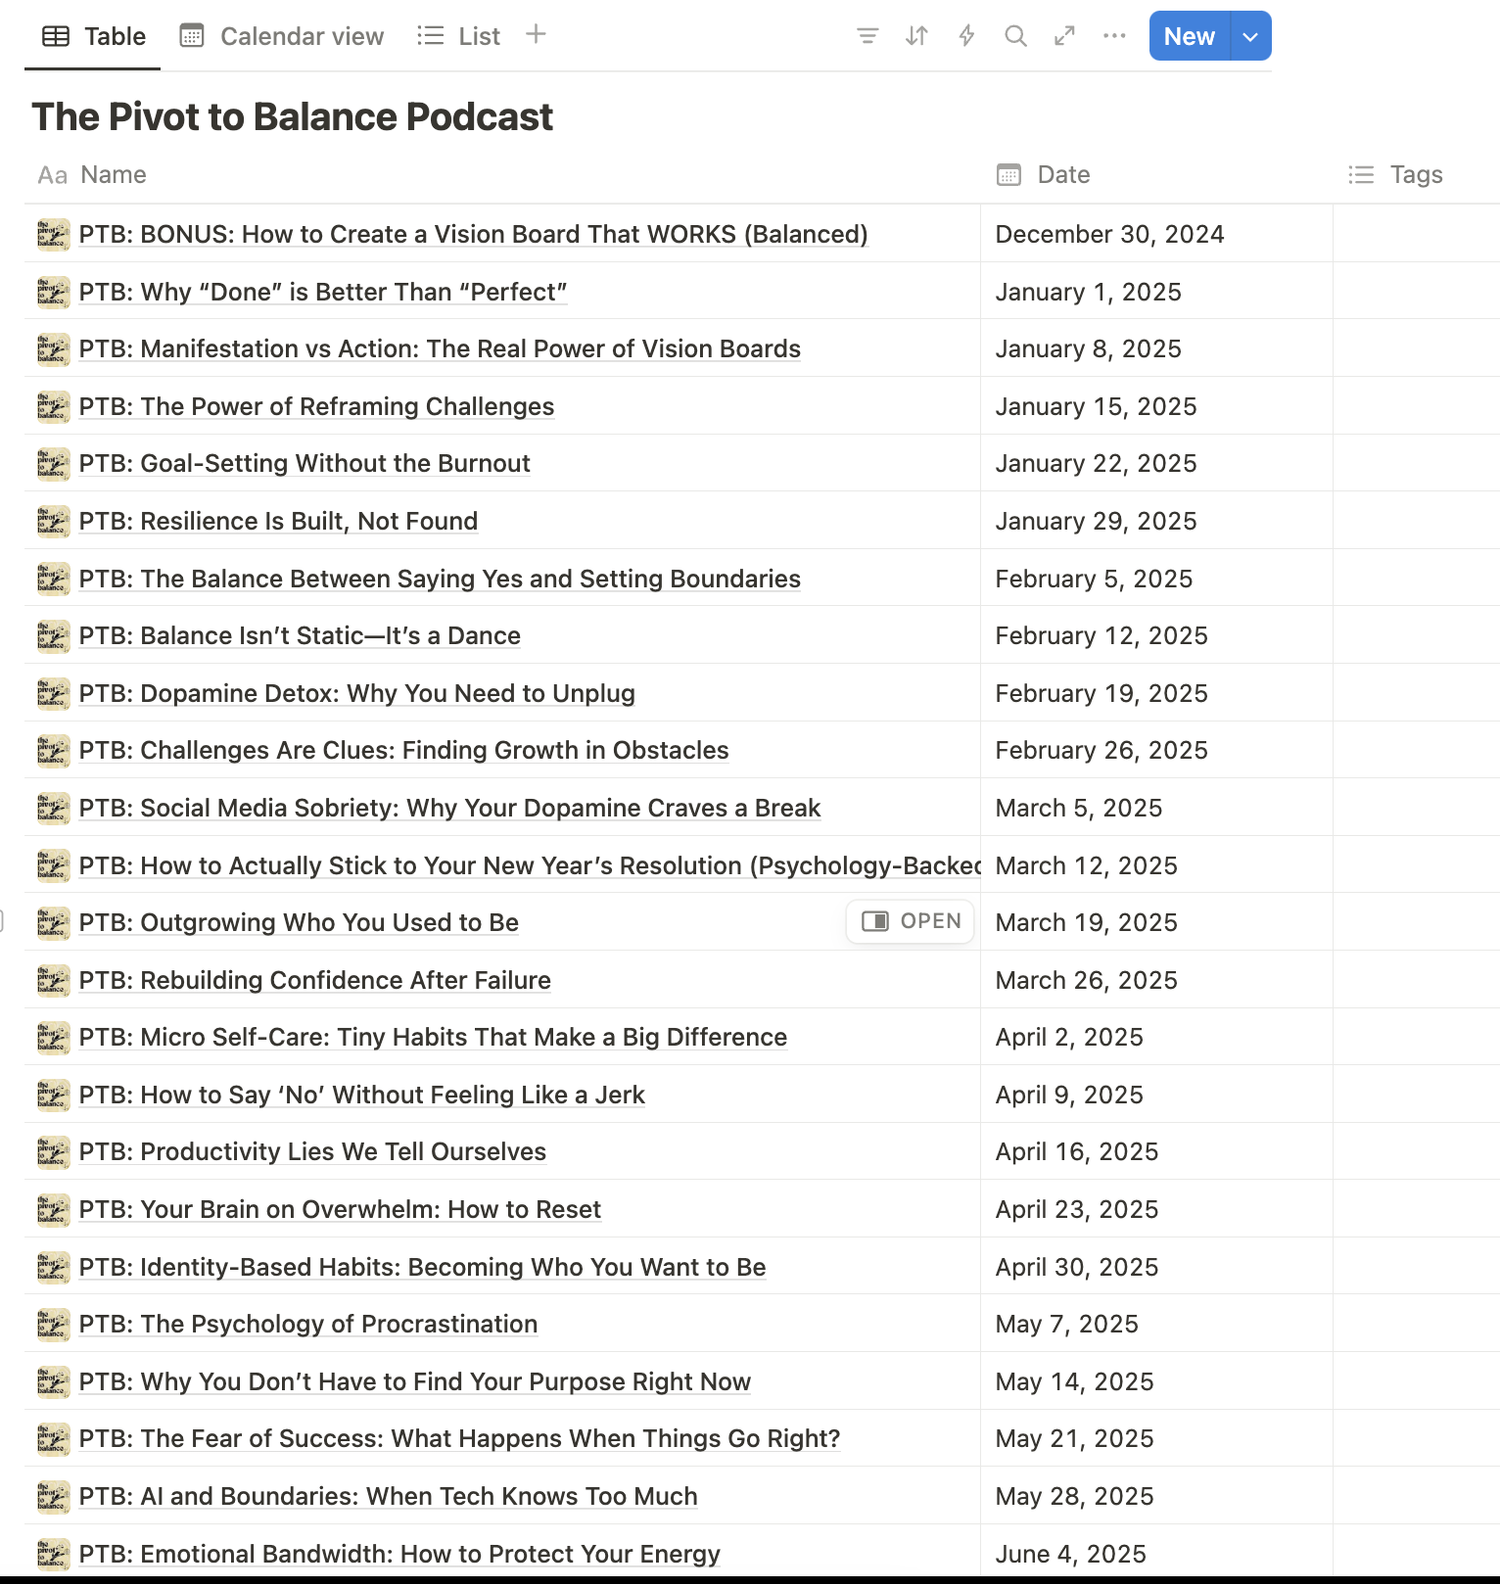The width and height of the screenshot is (1500, 1584).
Task: Click page icon of Dopamine Detox row
Action: point(53,693)
